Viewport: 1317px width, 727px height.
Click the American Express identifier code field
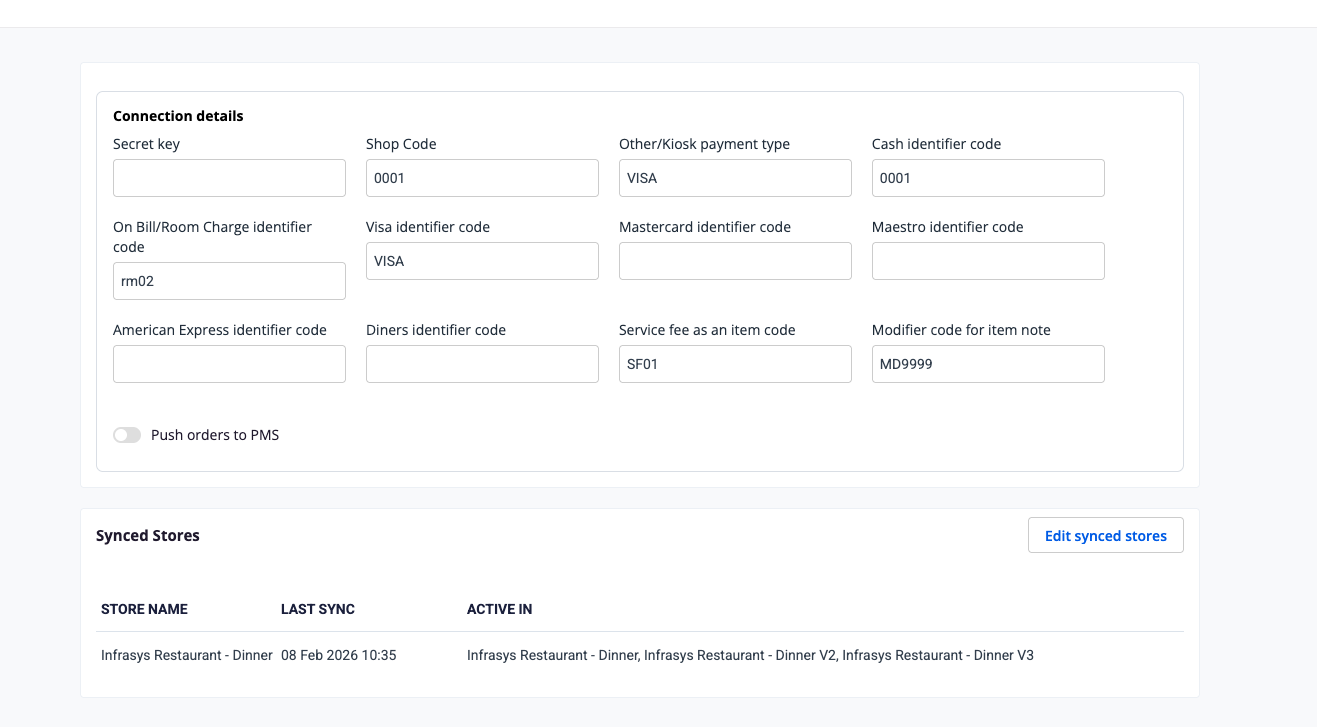tap(229, 364)
